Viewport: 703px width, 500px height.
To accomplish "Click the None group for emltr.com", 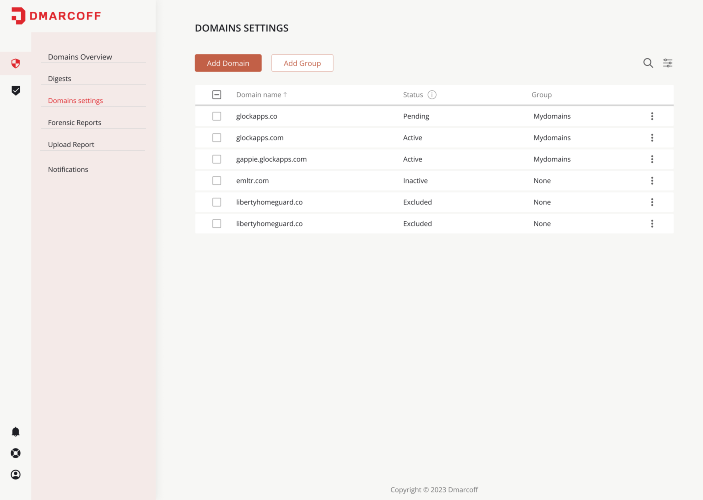I will pos(542,181).
